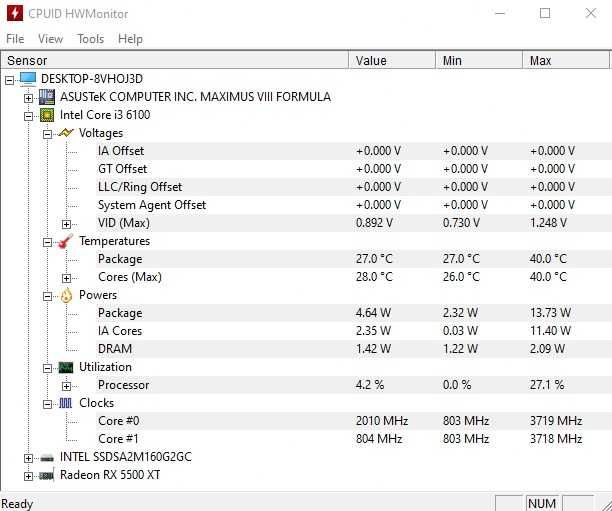
Task: Collapse the DESKTOP-8VHOJ3D root node
Action: coord(9,80)
